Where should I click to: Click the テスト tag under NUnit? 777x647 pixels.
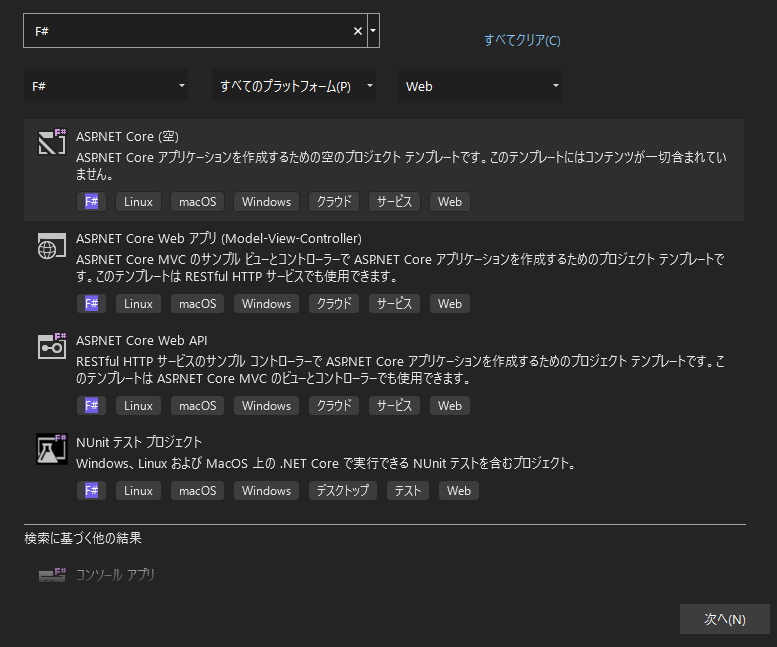[407, 491]
